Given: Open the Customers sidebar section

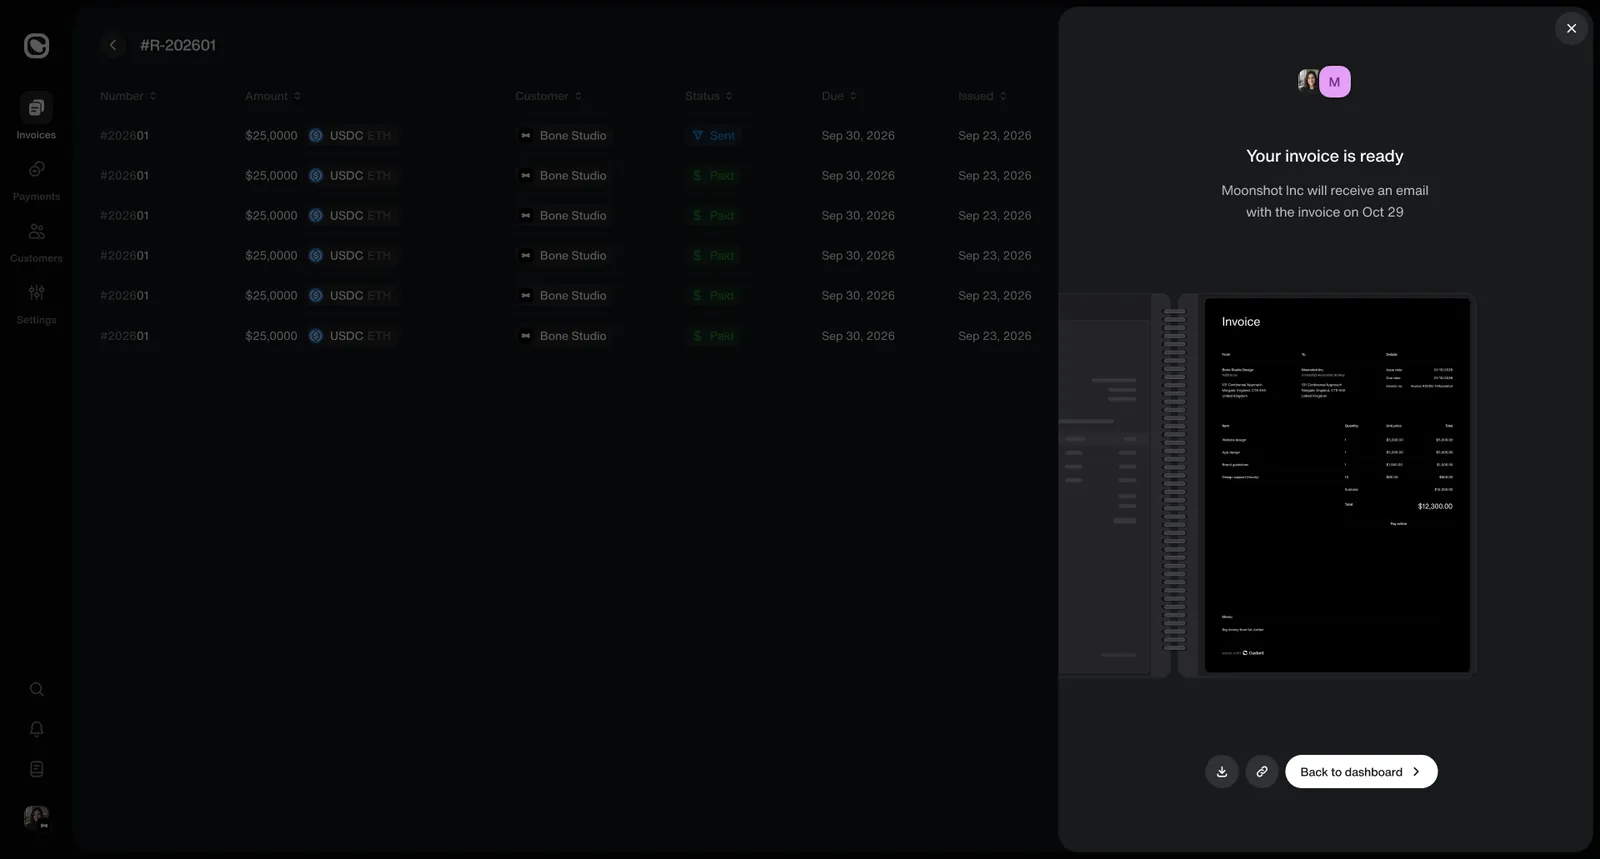Looking at the screenshot, I should pos(36,241).
